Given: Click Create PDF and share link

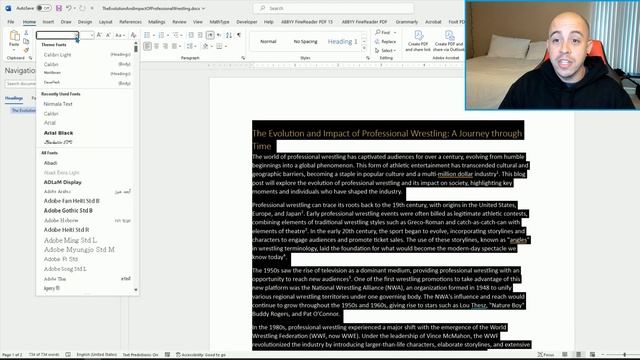Looking at the screenshot, I should (418, 41).
